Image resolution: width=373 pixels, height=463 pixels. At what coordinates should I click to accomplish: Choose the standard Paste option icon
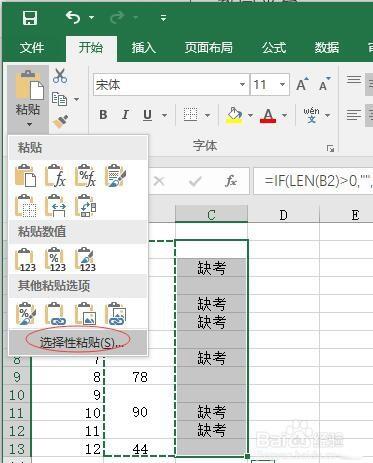tap(26, 175)
